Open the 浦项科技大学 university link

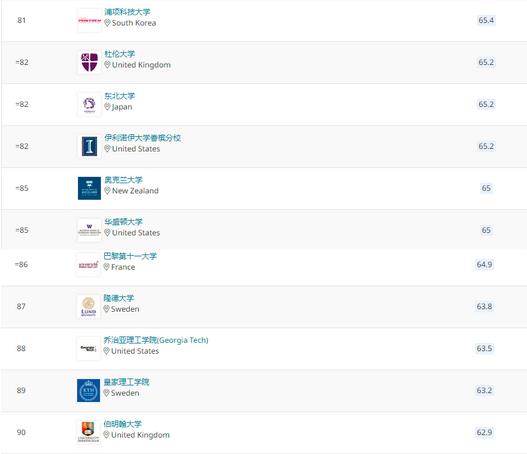click(127, 12)
